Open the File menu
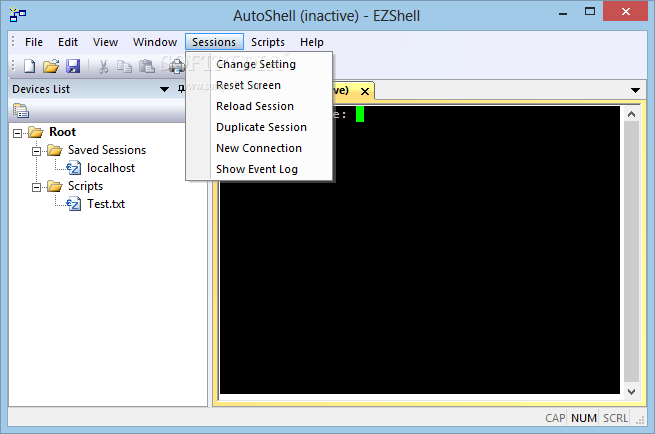 pyautogui.click(x=34, y=42)
